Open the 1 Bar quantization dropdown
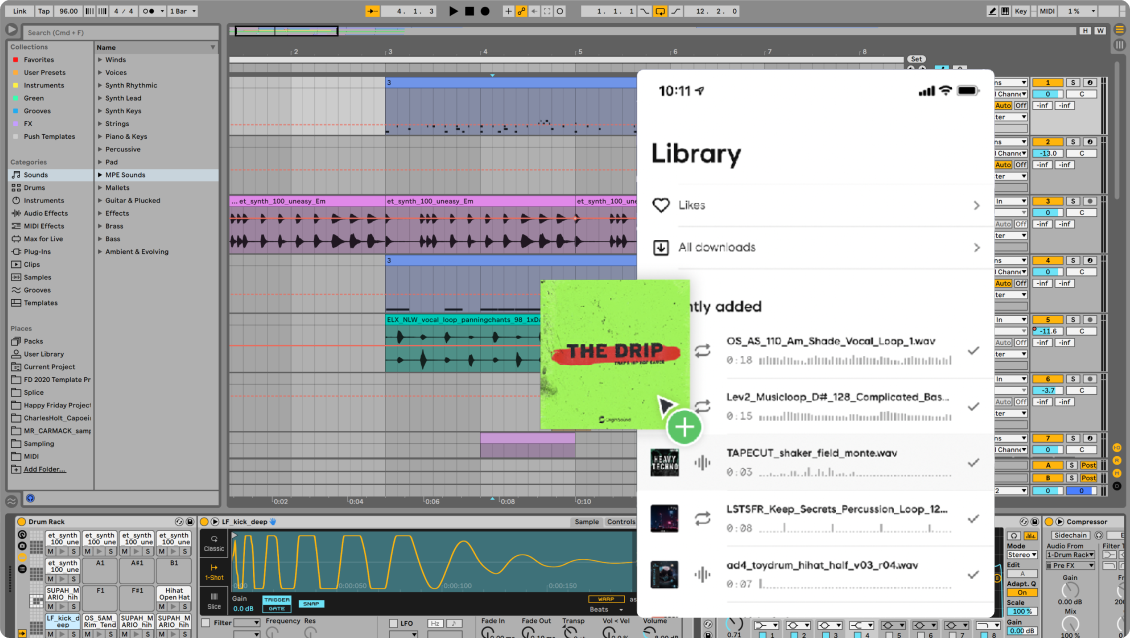 click(183, 11)
